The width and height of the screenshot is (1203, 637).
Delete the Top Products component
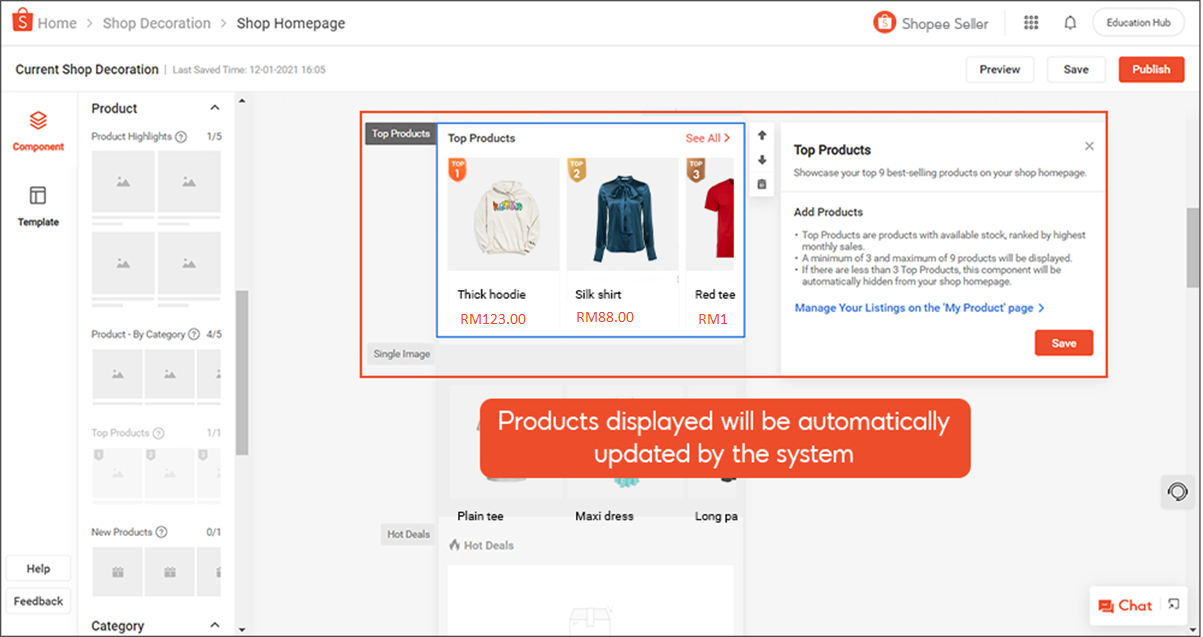pyautogui.click(x=761, y=184)
